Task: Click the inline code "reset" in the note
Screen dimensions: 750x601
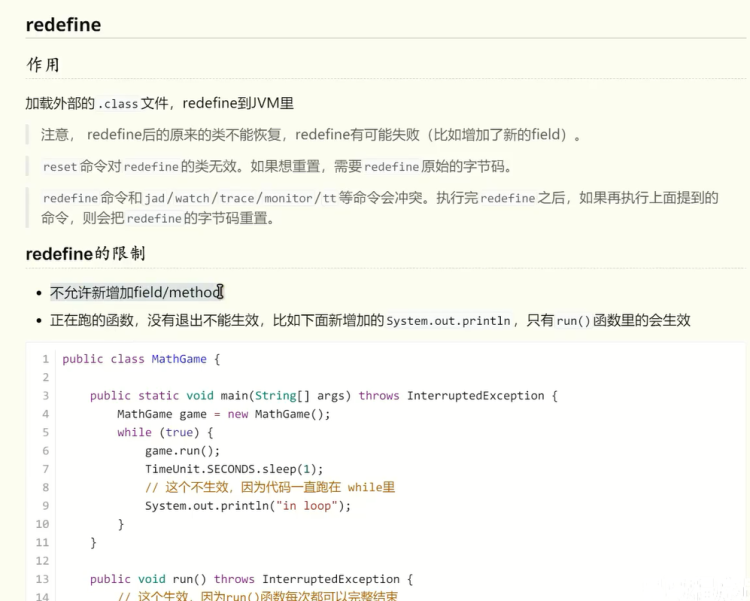Action: click(x=60, y=167)
